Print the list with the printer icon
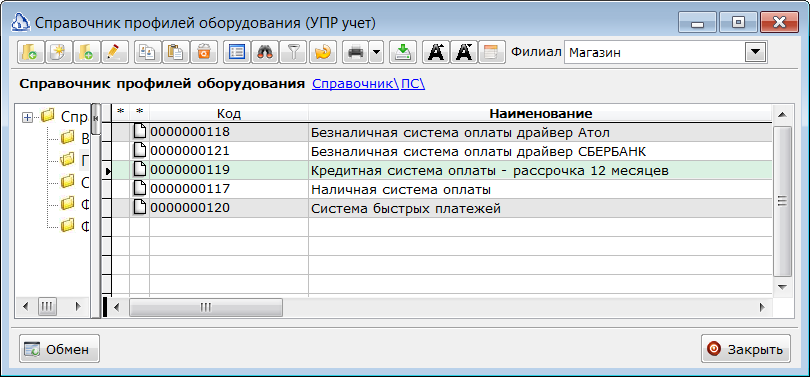810x377 pixels. tap(356, 52)
